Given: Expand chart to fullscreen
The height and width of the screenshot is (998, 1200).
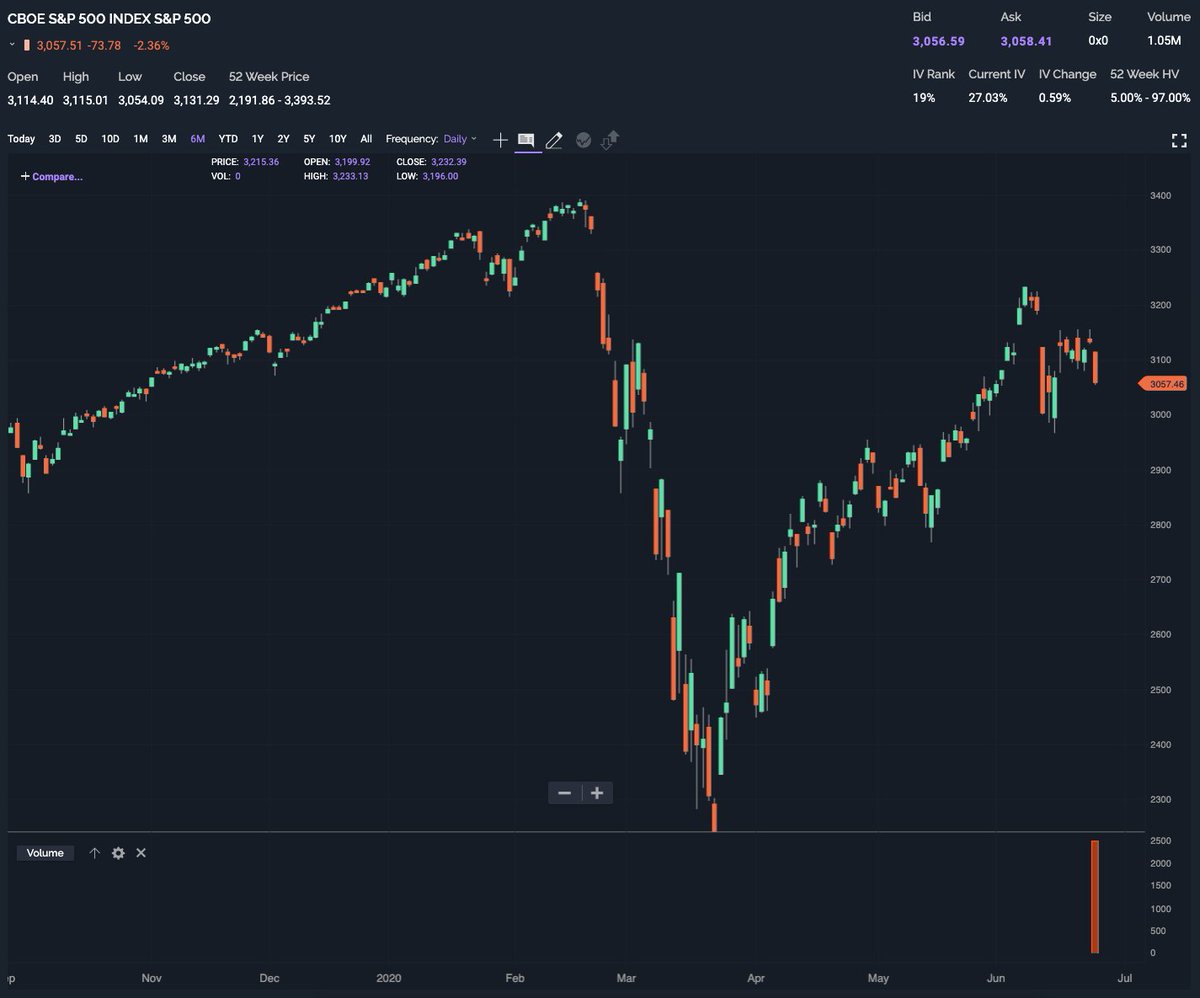Looking at the screenshot, I should click(1178, 140).
